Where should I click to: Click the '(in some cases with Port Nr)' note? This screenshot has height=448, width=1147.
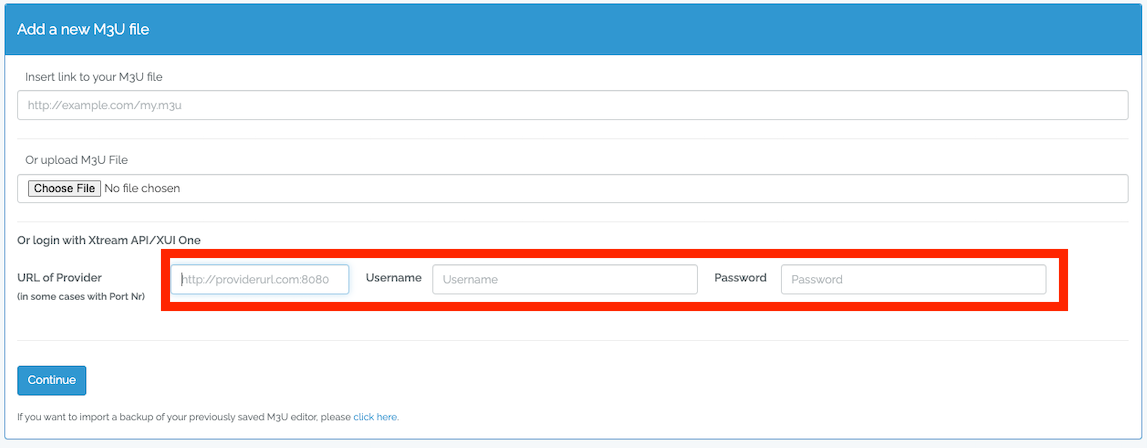[80, 296]
